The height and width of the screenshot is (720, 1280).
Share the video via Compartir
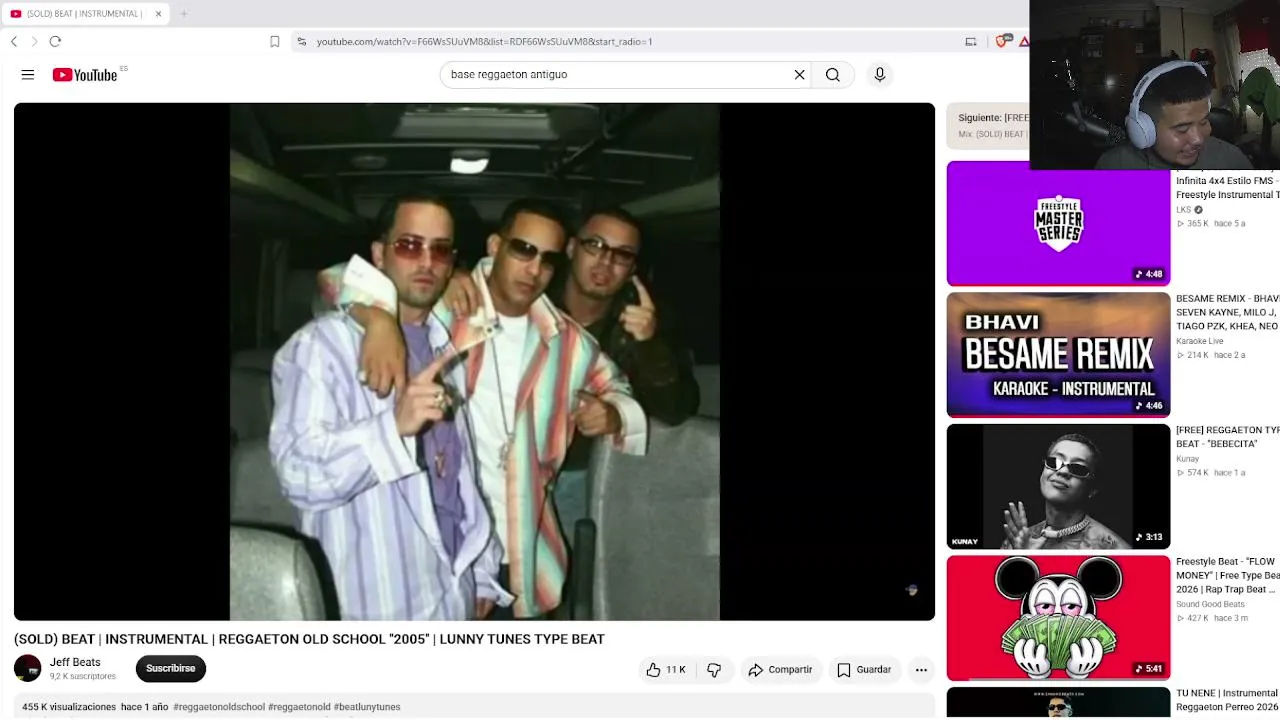(x=780, y=670)
